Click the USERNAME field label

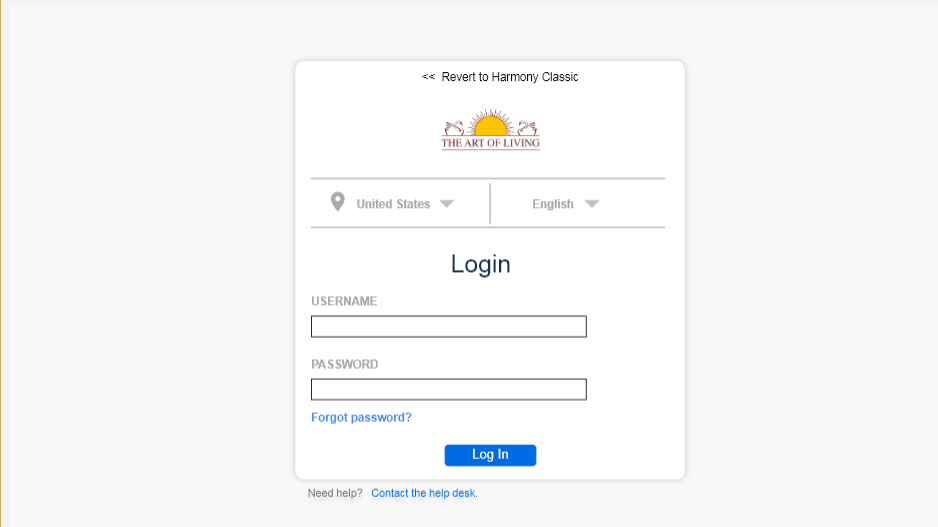(x=344, y=301)
